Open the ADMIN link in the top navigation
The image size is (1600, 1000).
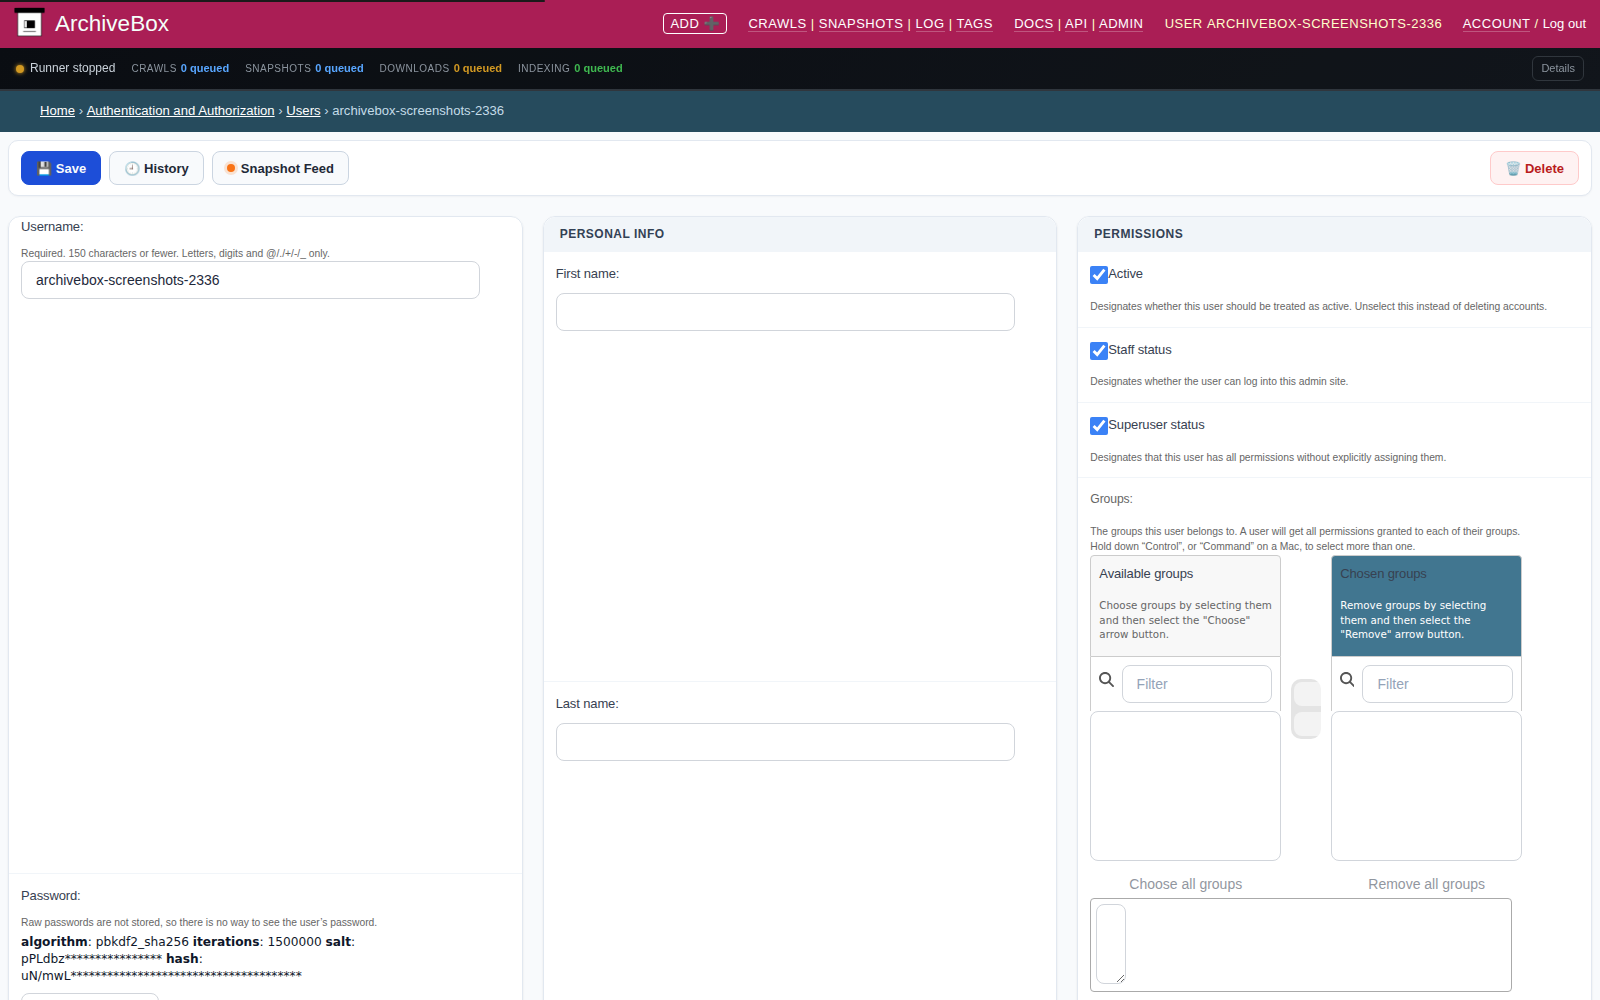[1121, 24]
